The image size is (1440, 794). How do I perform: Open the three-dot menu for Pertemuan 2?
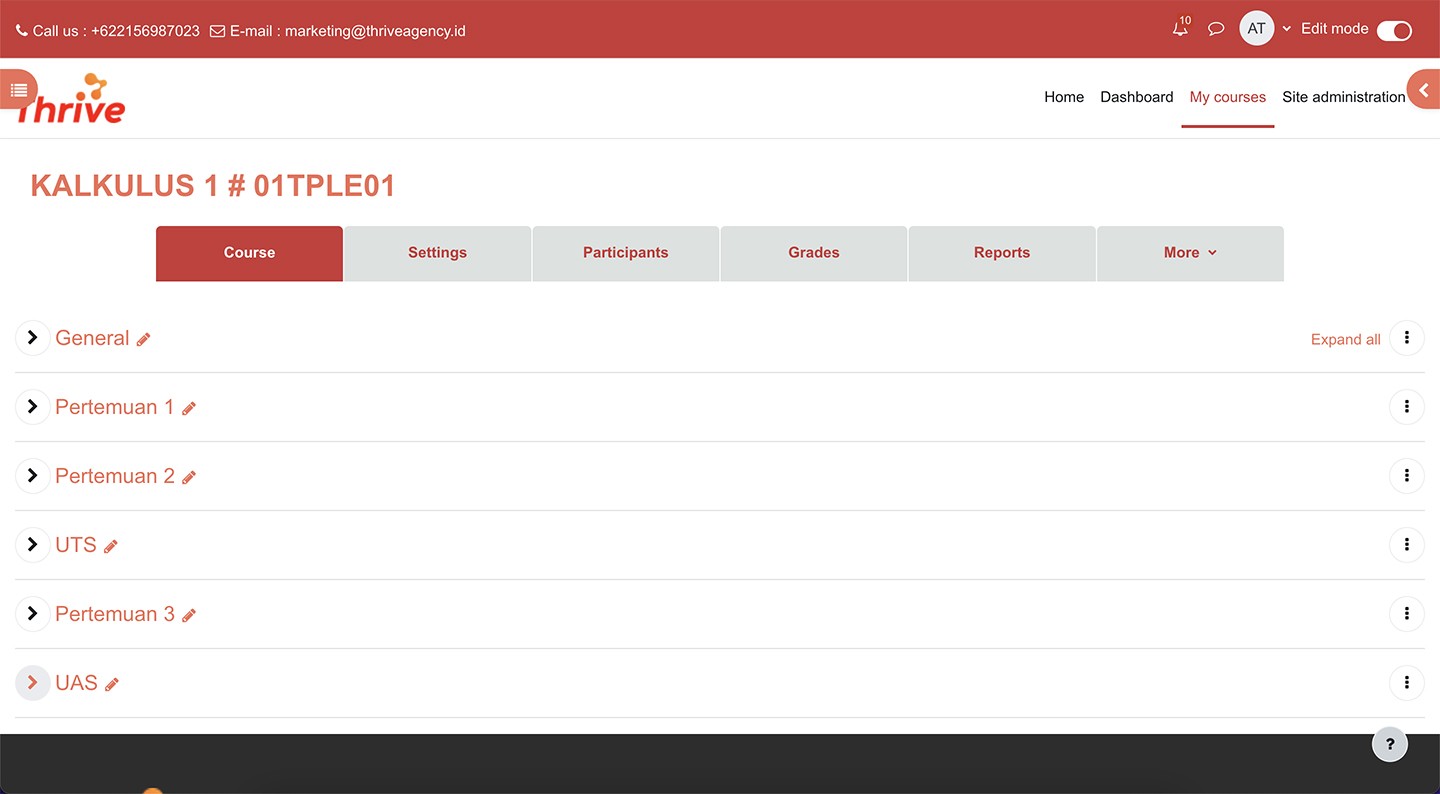(1406, 476)
